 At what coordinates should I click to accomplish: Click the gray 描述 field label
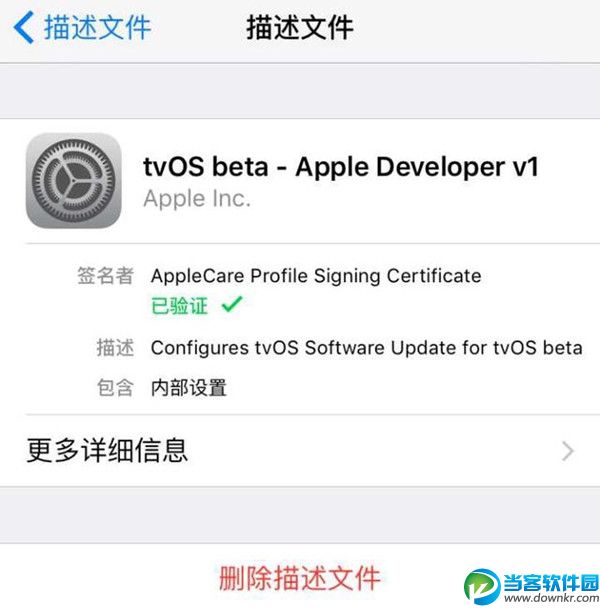(115, 348)
